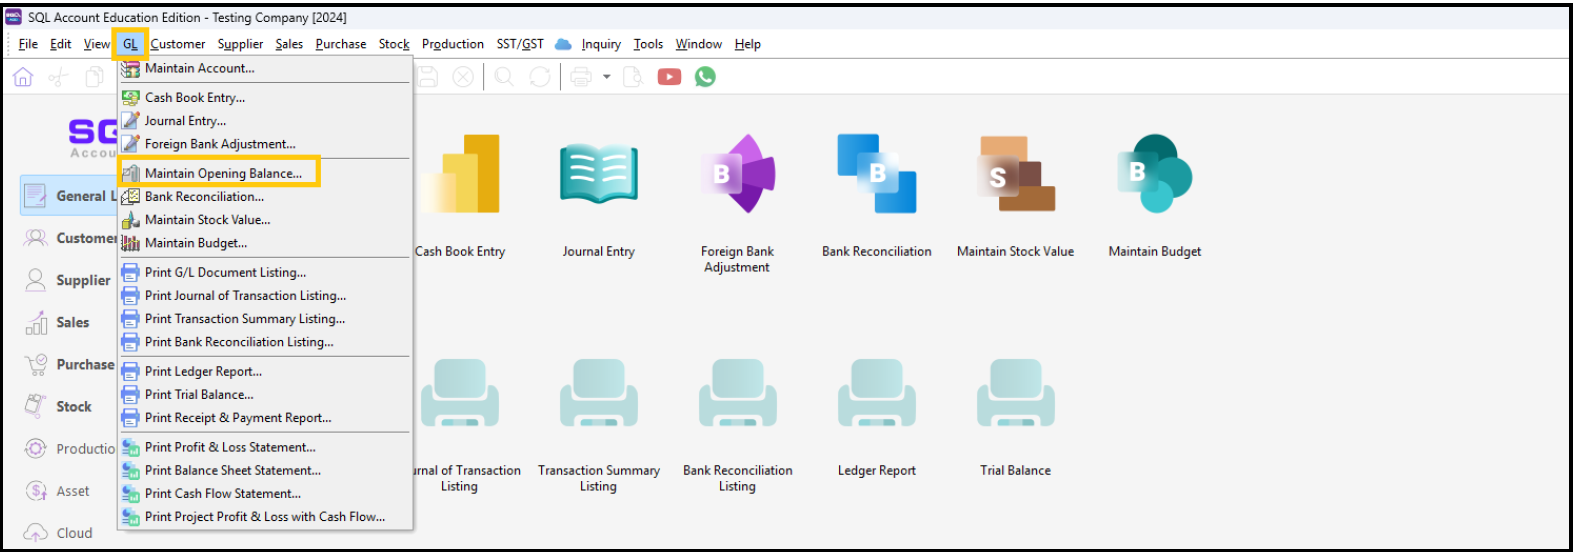Screen dimensions: 1575x554
Task: Select Asset in the left sidebar
Action: [x=68, y=491]
